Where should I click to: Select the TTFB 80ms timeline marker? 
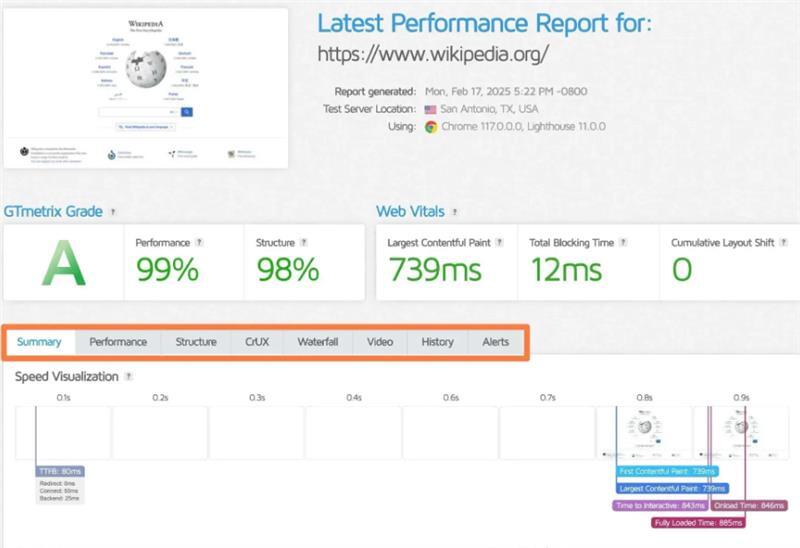click(x=60, y=471)
